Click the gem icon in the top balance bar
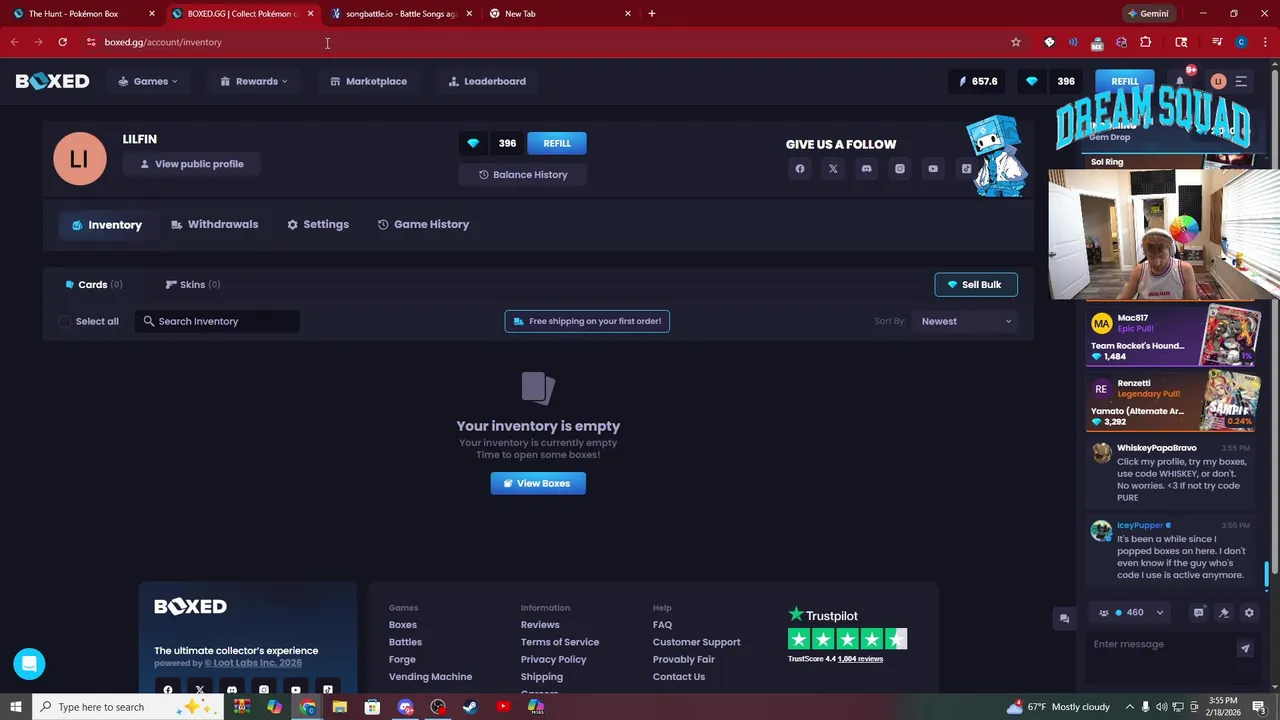The height and width of the screenshot is (720, 1280). pyautogui.click(x=1032, y=81)
